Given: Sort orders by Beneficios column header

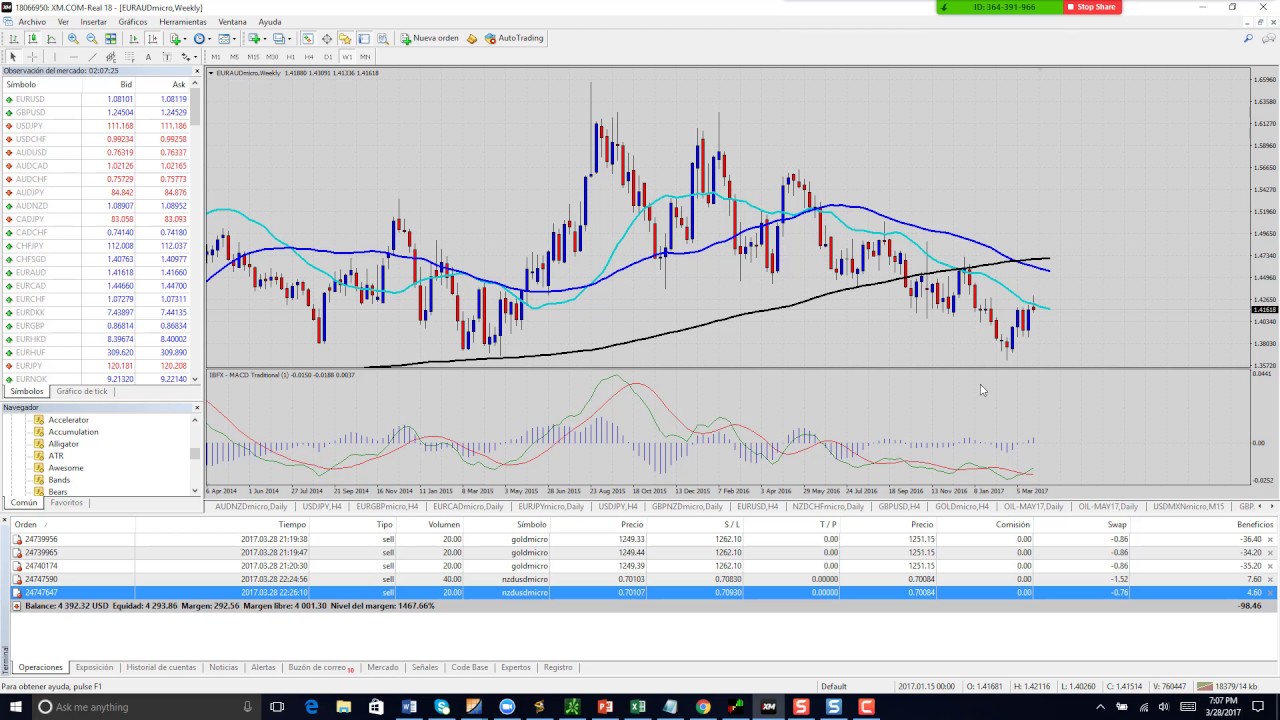Looking at the screenshot, I should point(1254,524).
